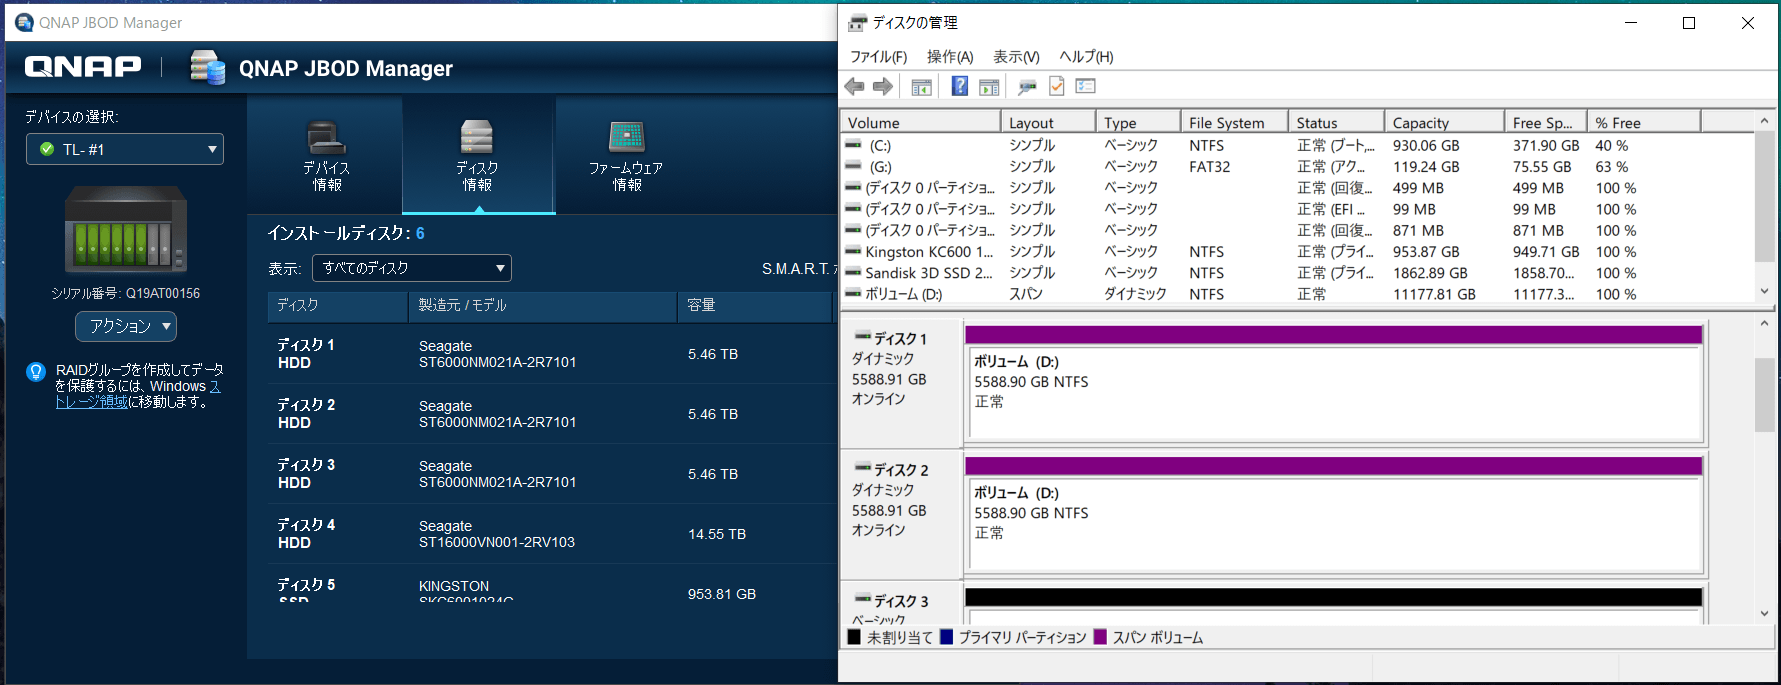Click the QNAP logo in the header

pos(83,67)
